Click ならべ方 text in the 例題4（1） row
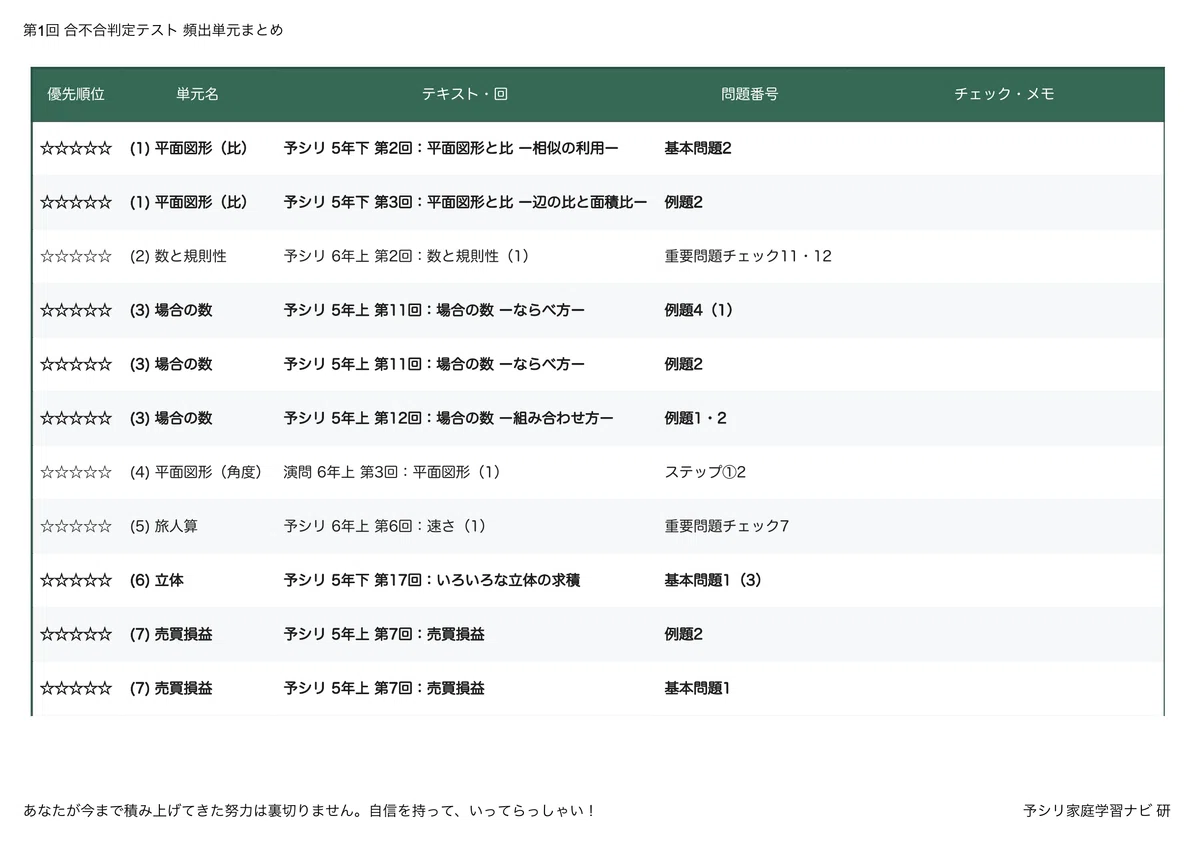The image size is (1200, 844). (541, 310)
